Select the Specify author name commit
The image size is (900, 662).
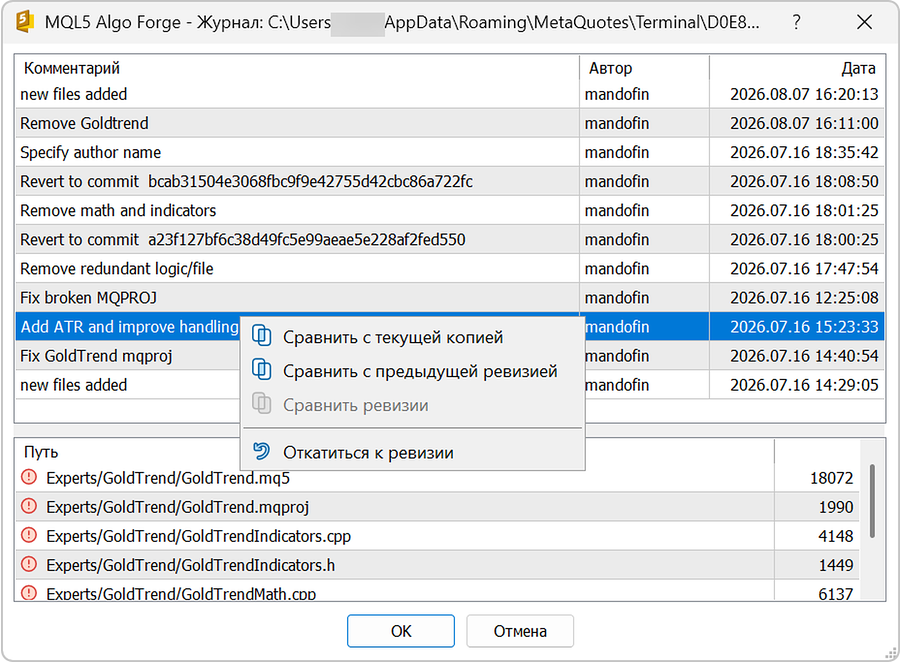(x=449, y=152)
